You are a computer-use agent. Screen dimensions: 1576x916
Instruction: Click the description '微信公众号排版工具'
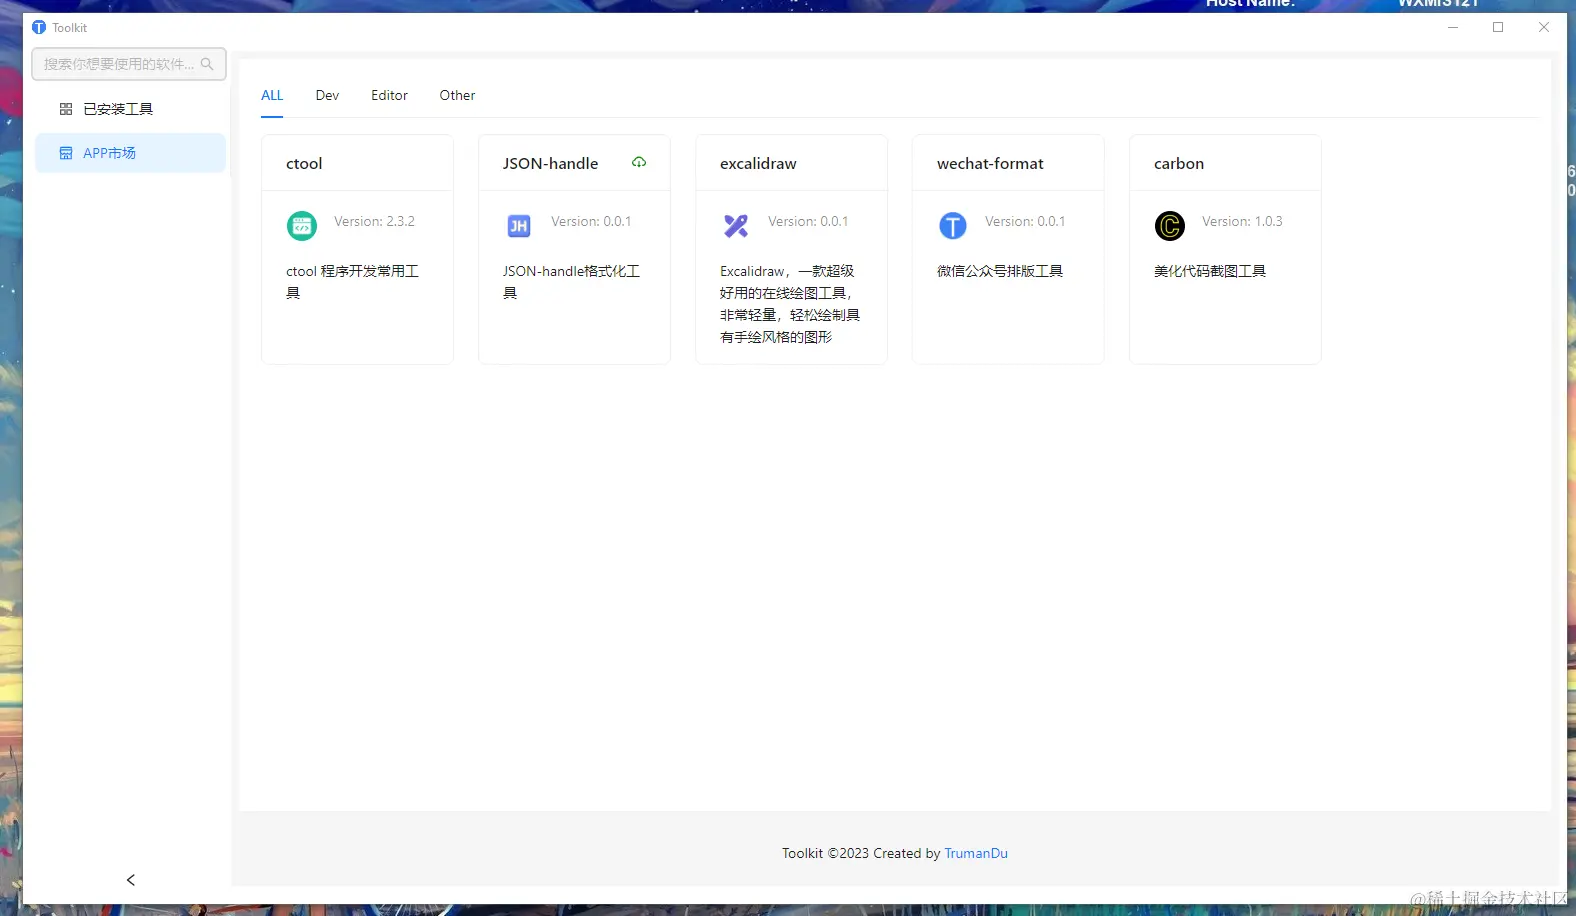(1000, 272)
